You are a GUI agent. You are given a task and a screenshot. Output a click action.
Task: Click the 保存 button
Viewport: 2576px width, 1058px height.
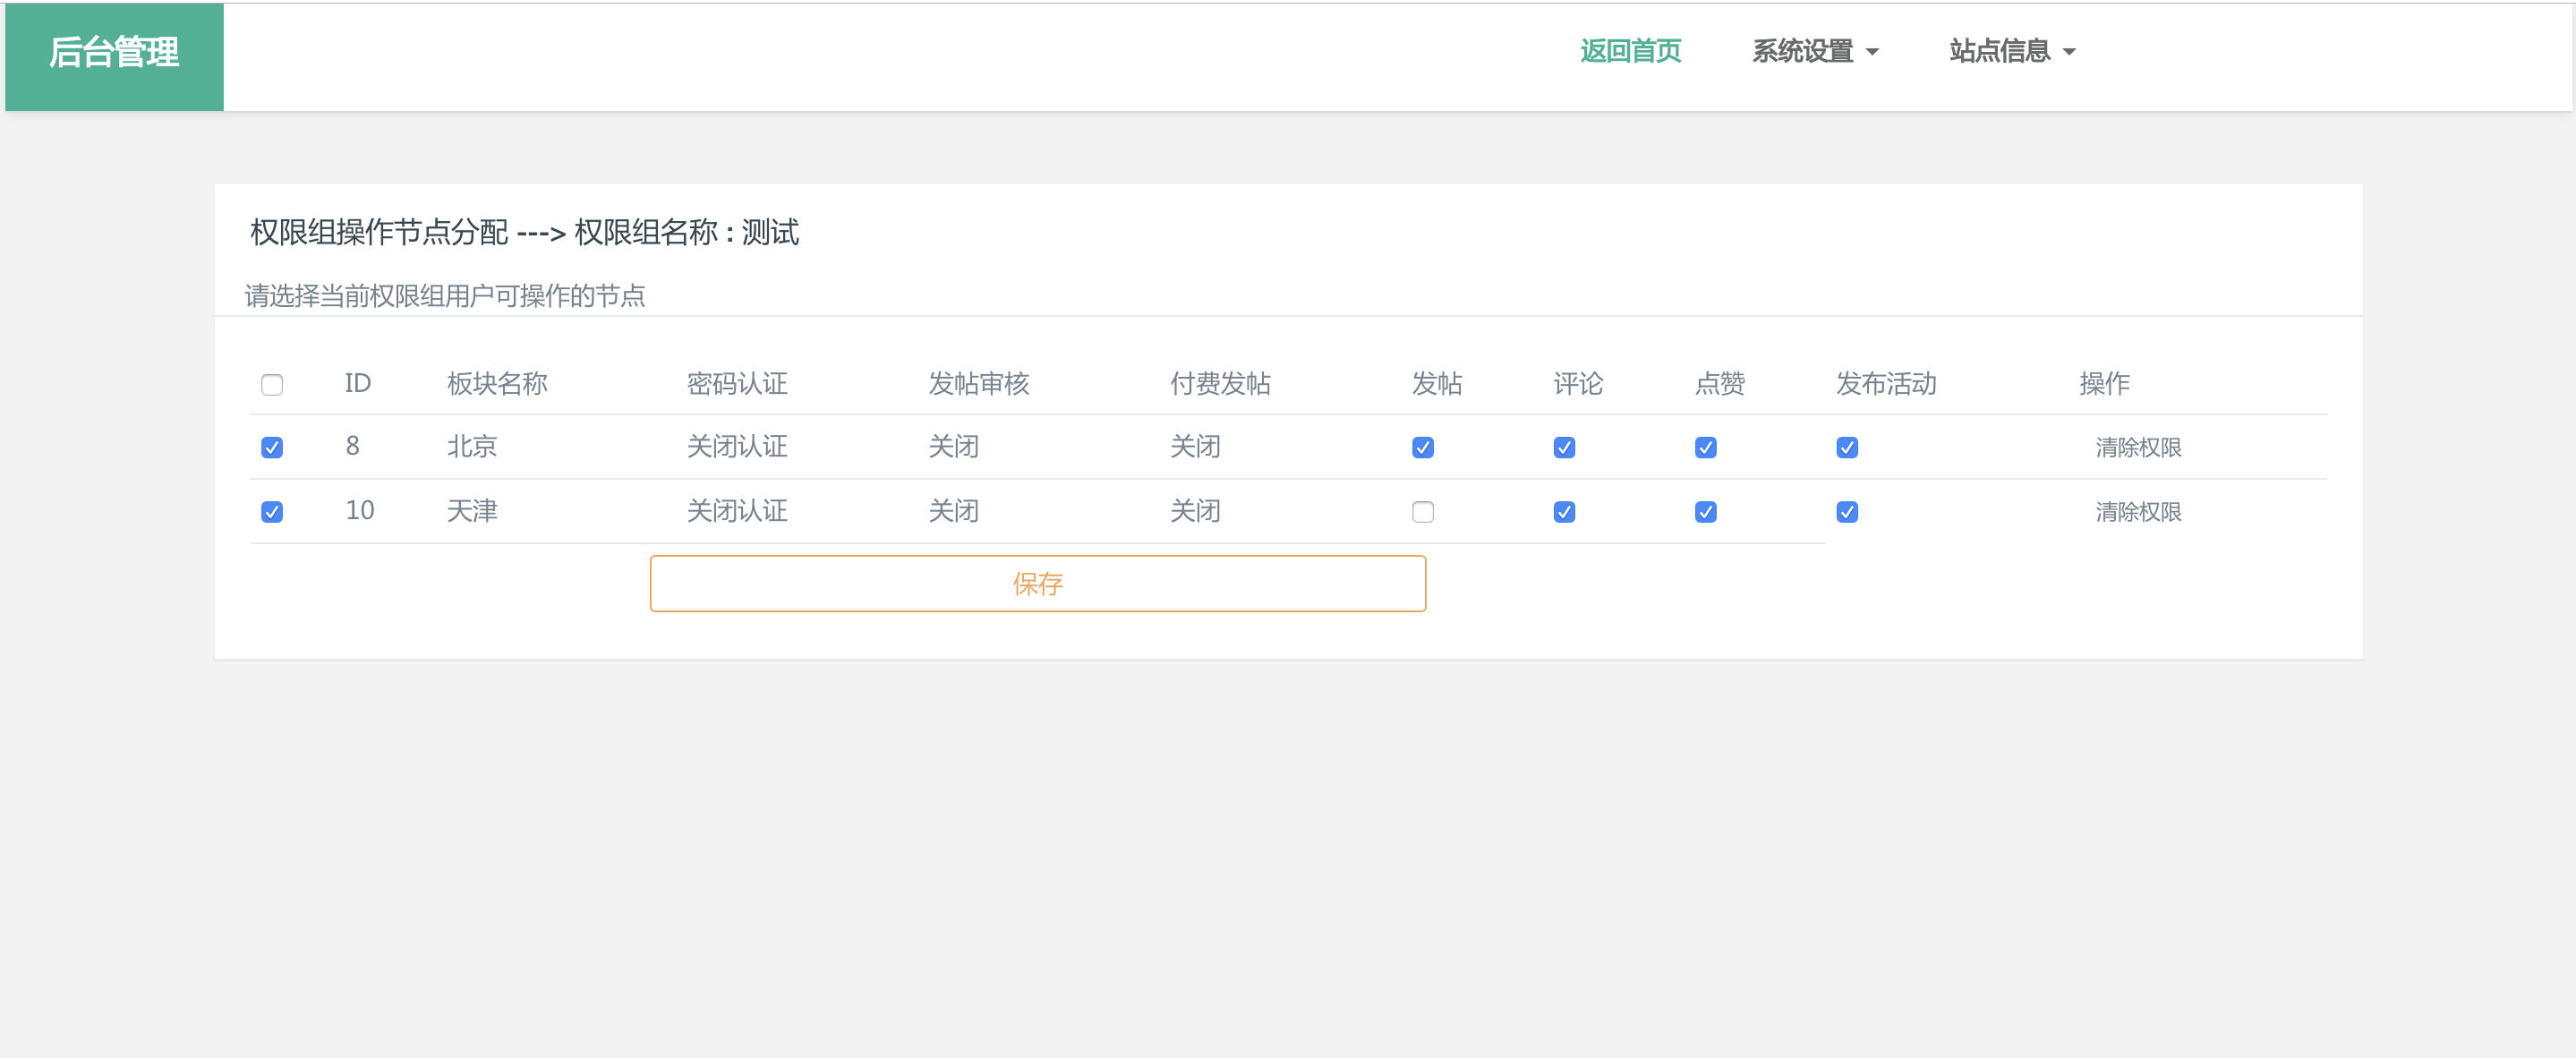[x=1038, y=584]
